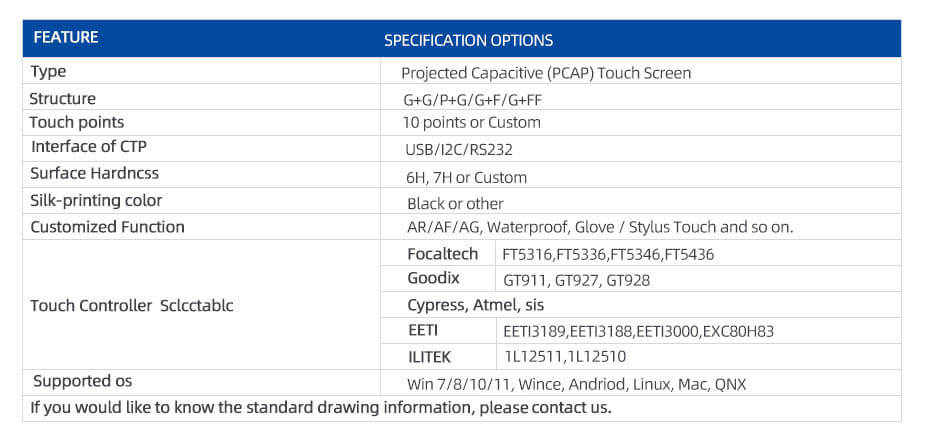930x436 pixels.
Task: Select the 10 points or Custom cell
Action: click(x=641, y=123)
